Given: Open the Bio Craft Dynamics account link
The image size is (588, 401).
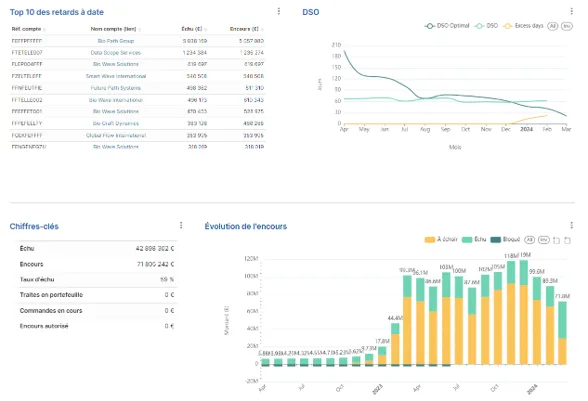Looking at the screenshot, I should click(x=116, y=123).
